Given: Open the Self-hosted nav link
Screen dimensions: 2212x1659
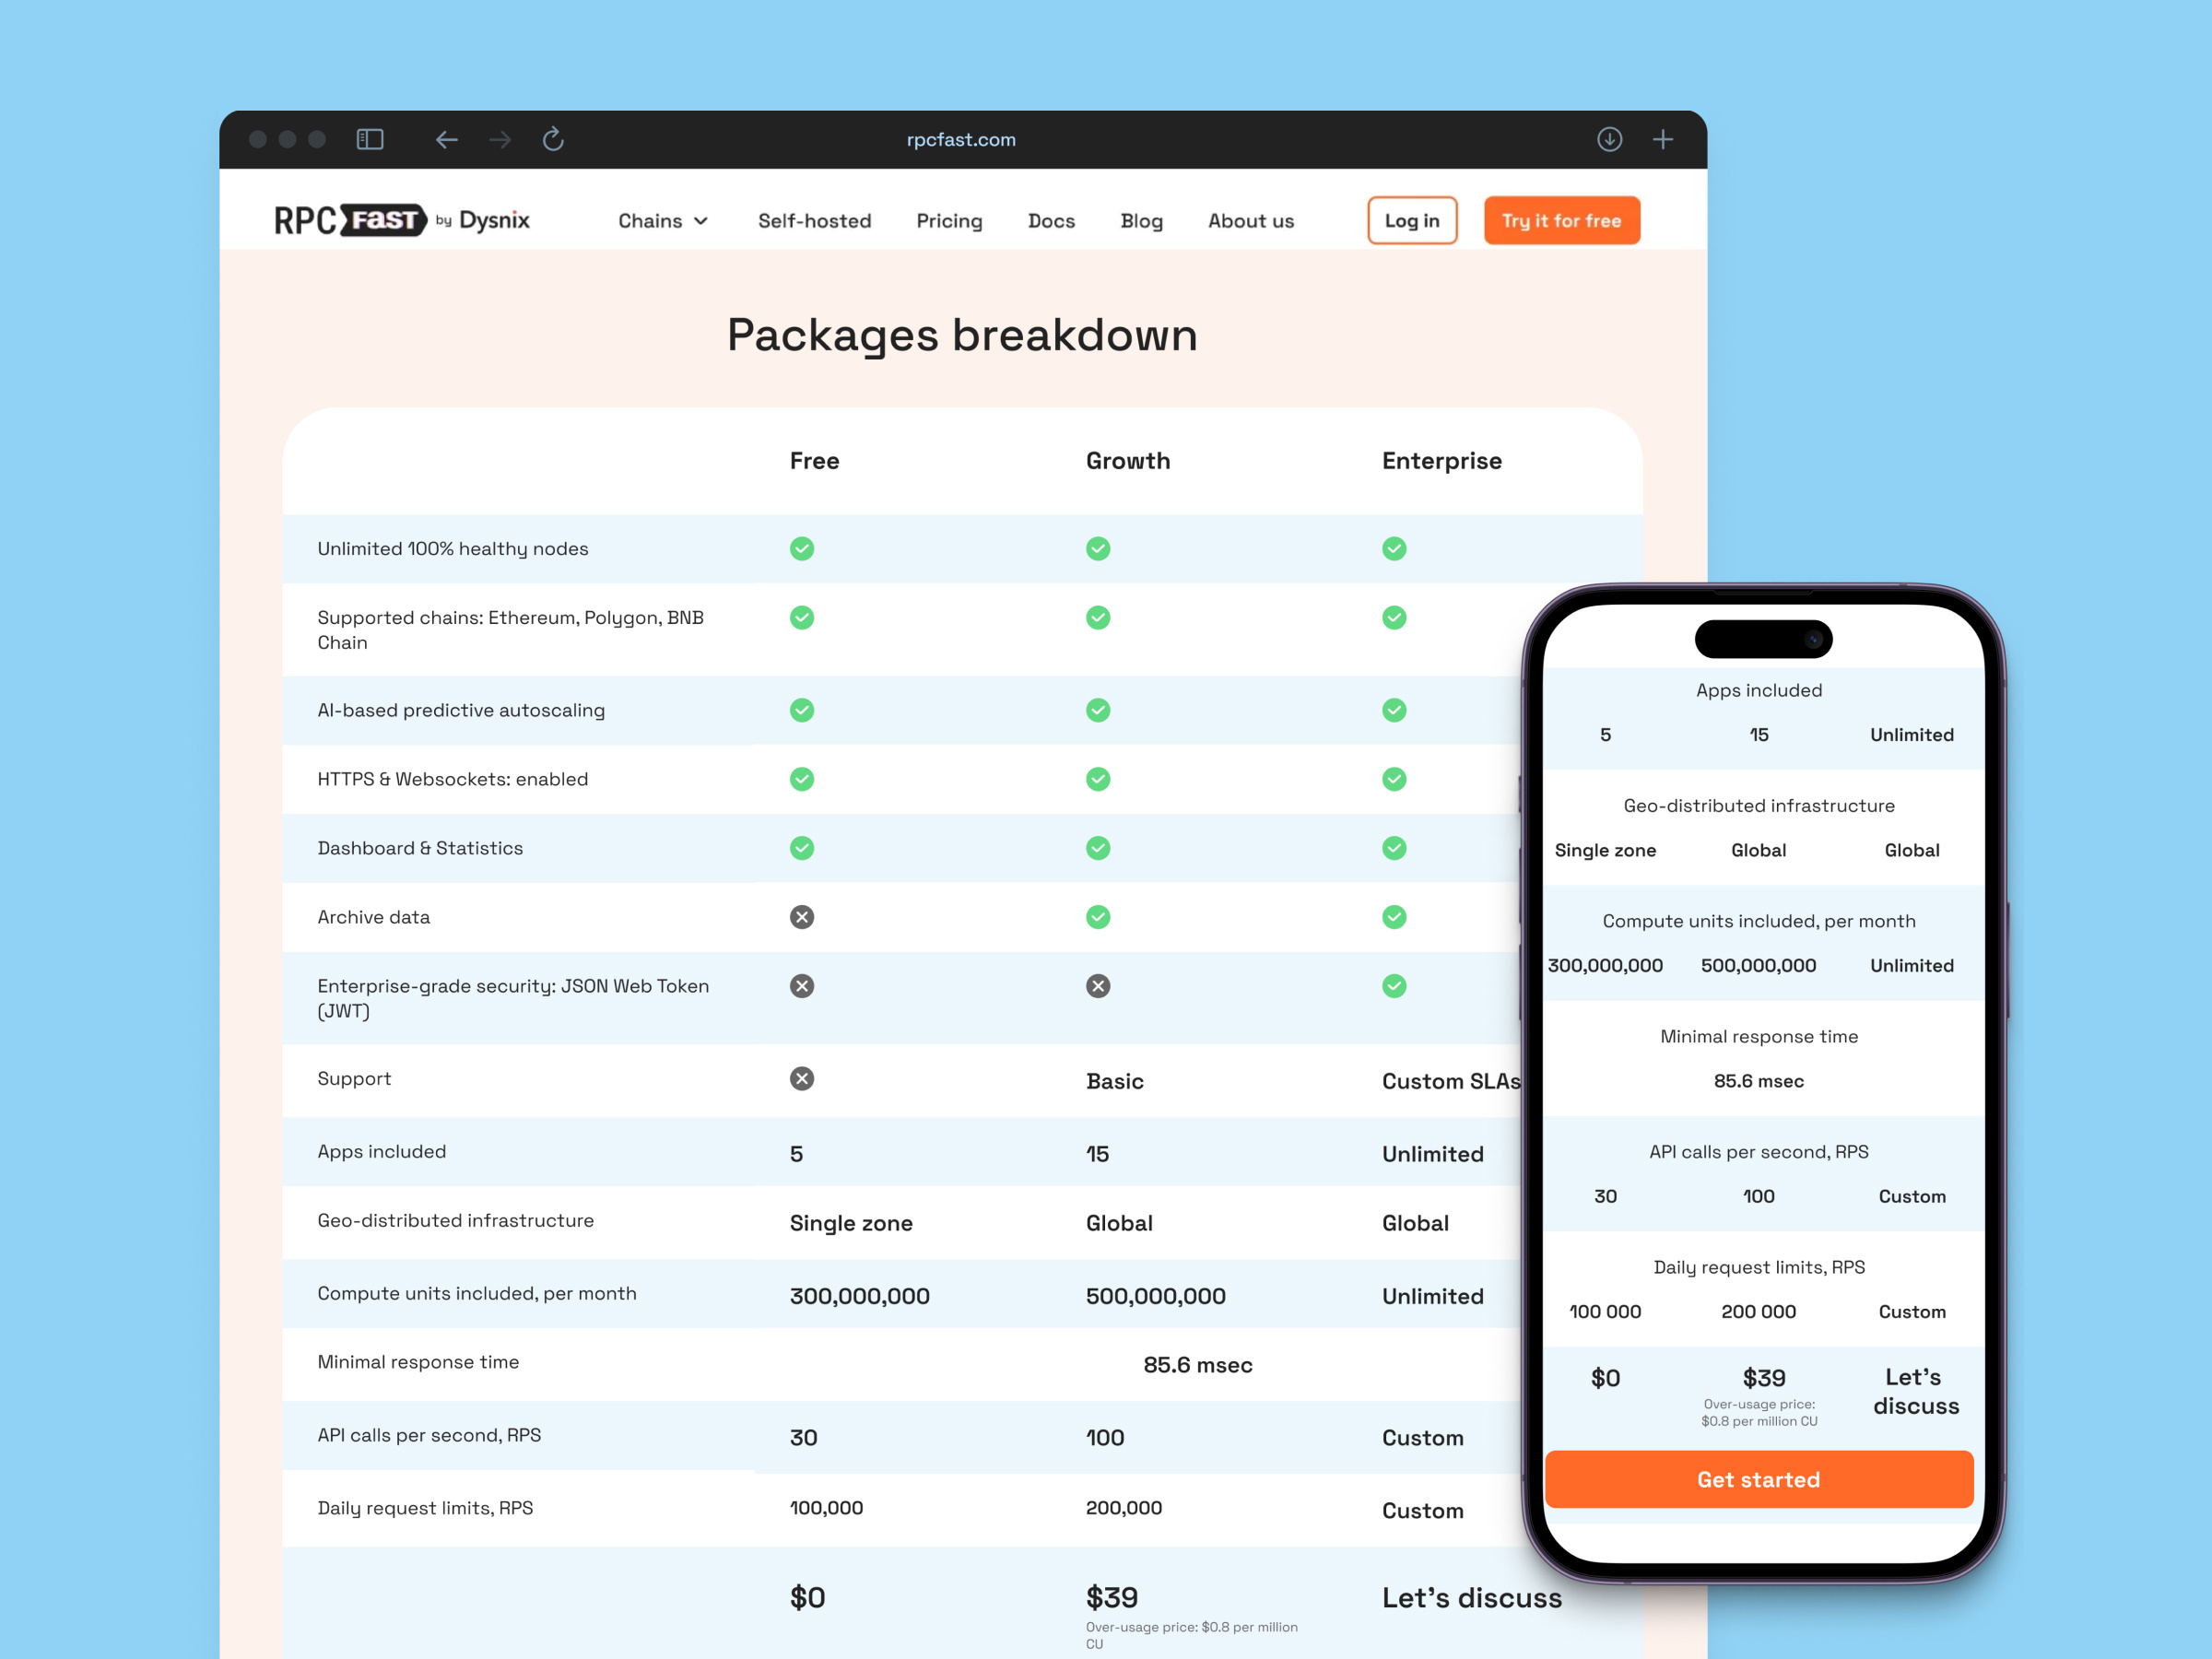Looking at the screenshot, I should (814, 221).
